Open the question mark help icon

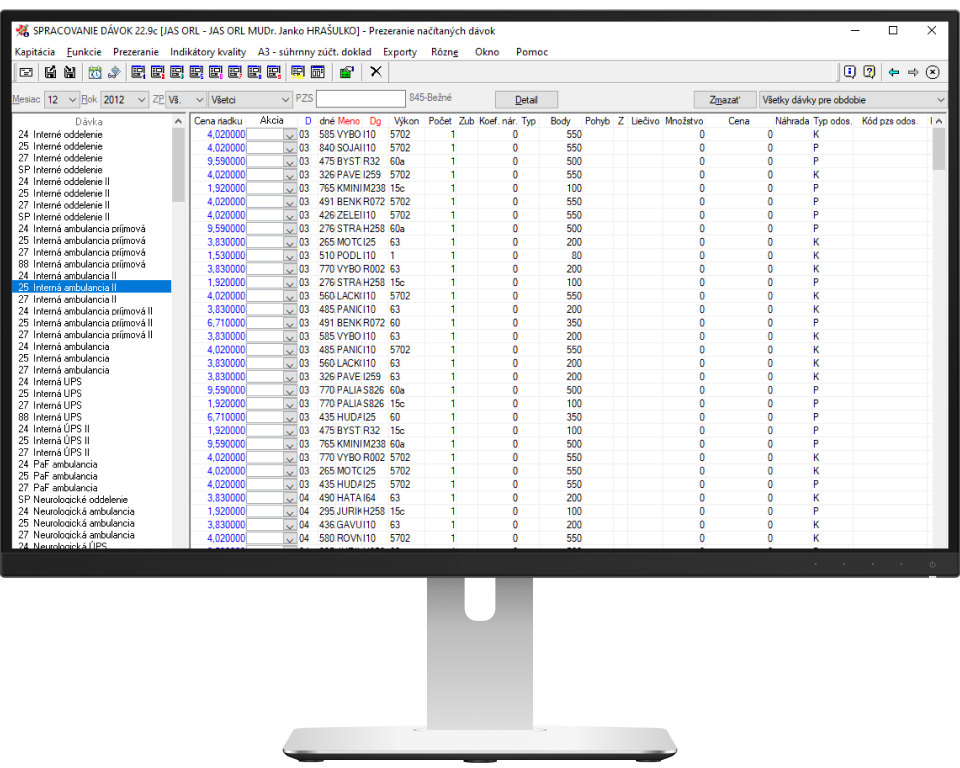(x=869, y=72)
